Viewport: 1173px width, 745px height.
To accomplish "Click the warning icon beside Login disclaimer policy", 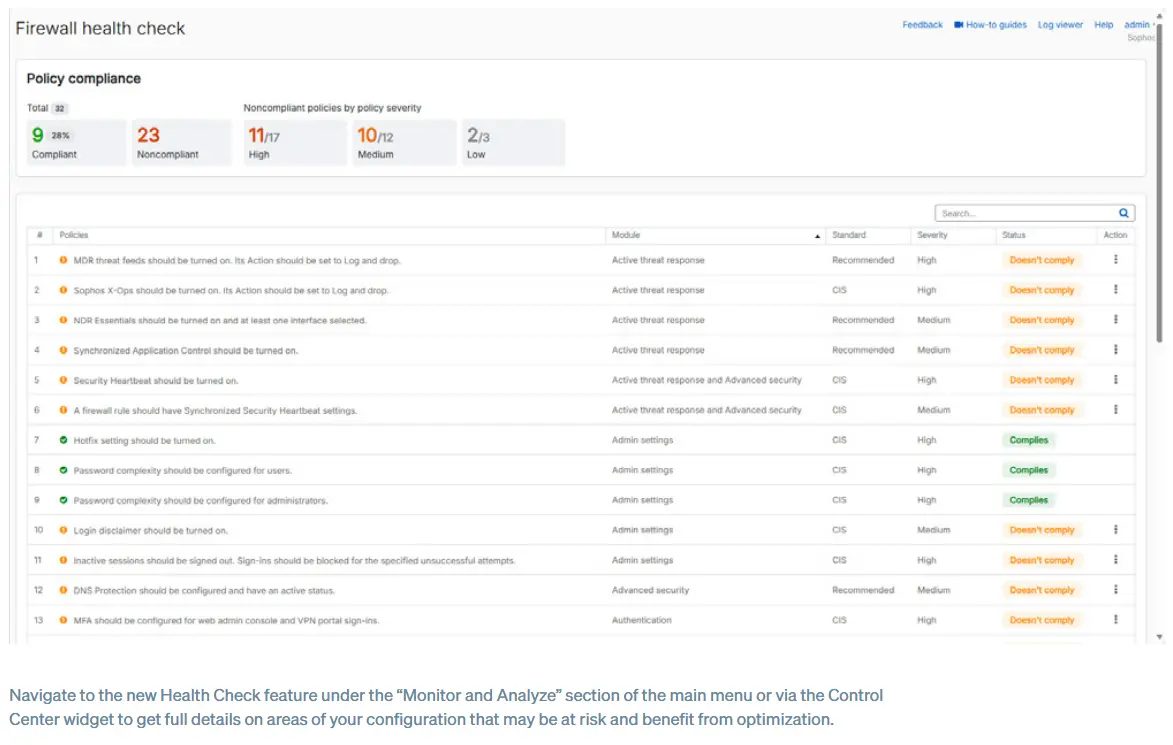I will 63,530.
